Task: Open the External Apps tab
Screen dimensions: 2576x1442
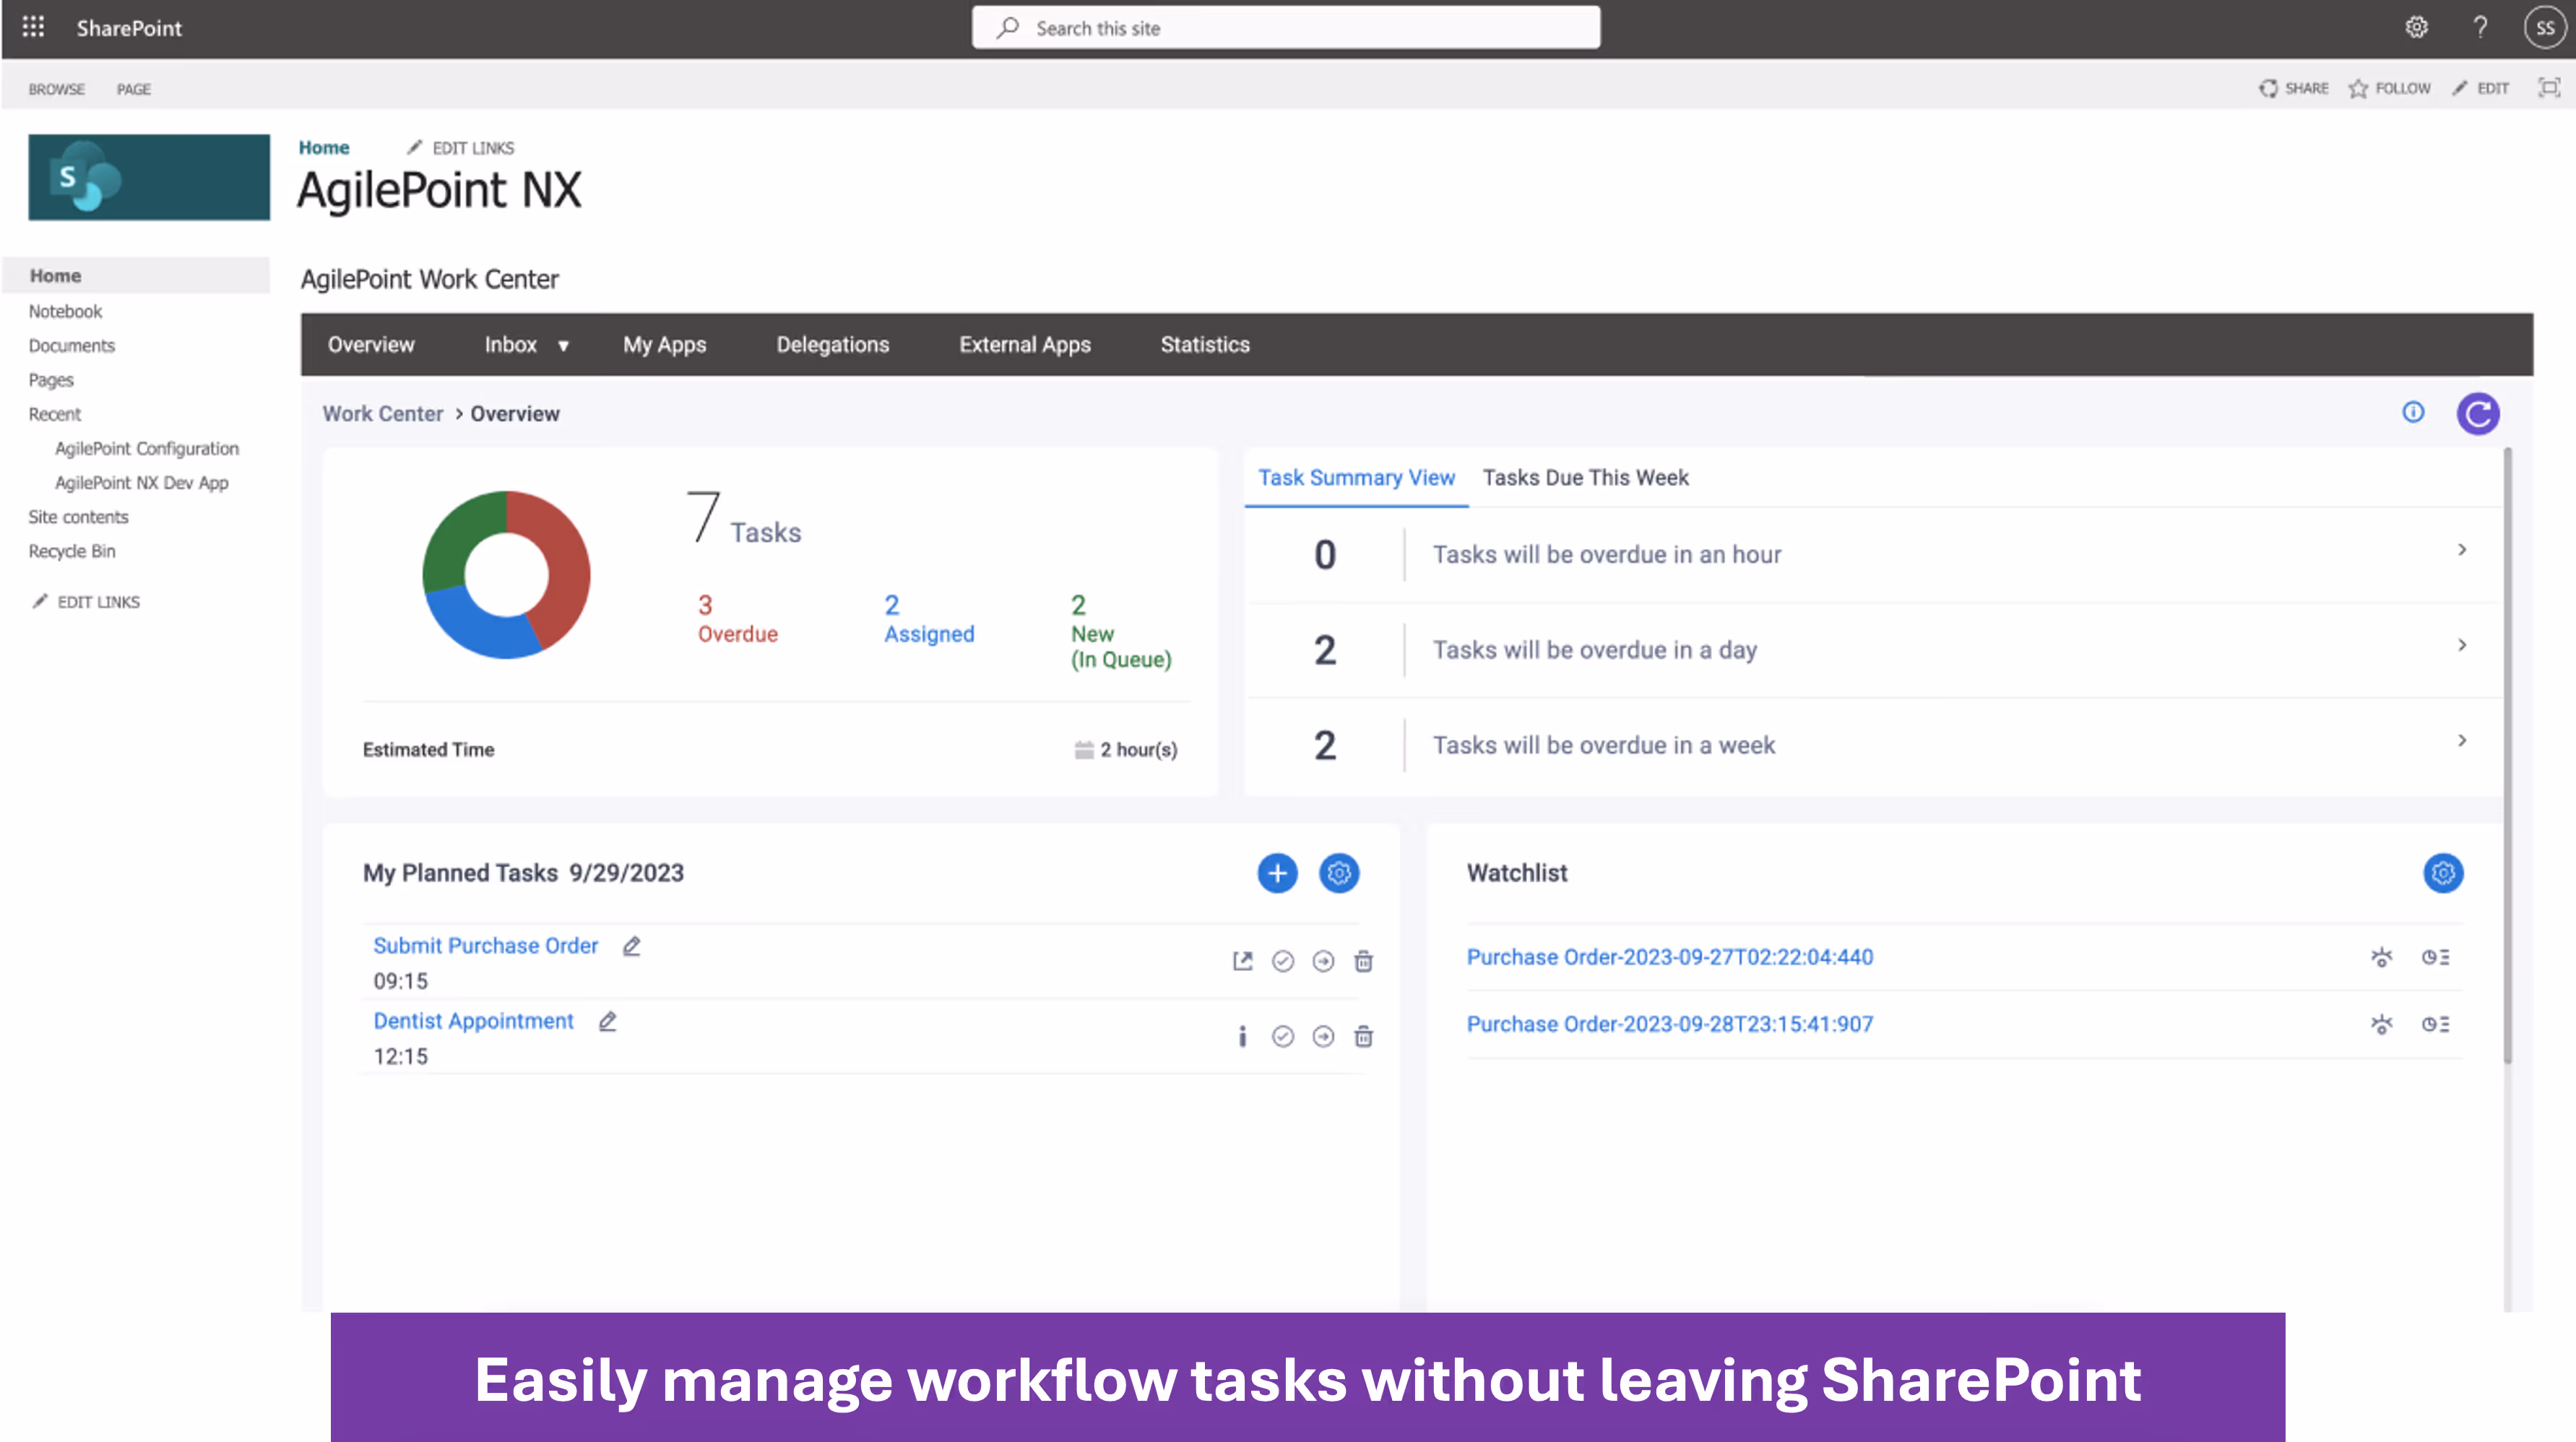Action: pos(1024,344)
